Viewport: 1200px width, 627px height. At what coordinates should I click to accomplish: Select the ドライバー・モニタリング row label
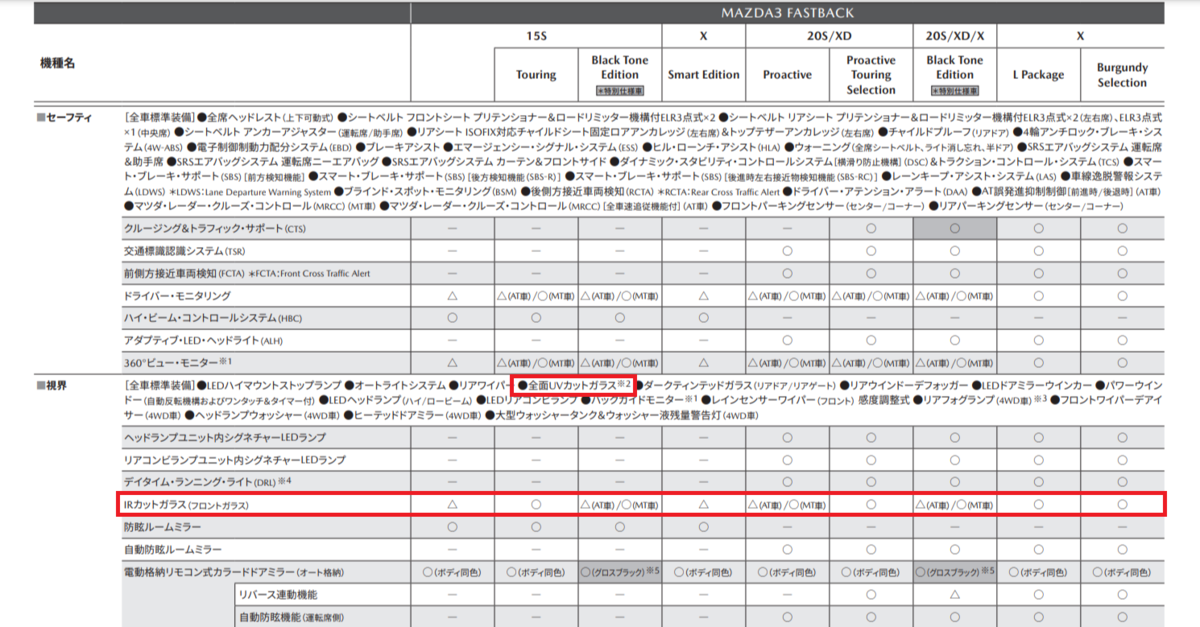pyautogui.click(x=177, y=295)
